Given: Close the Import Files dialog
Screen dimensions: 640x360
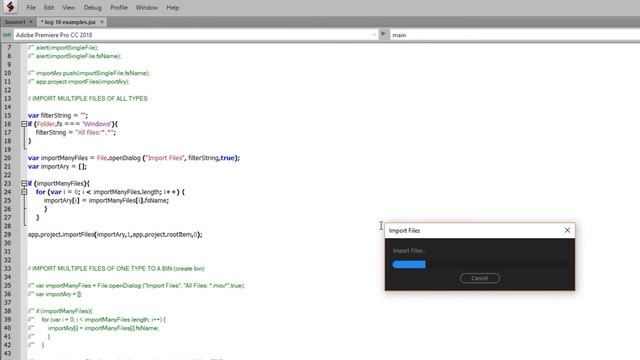Looking at the screenshot, I should pos(567,230).
